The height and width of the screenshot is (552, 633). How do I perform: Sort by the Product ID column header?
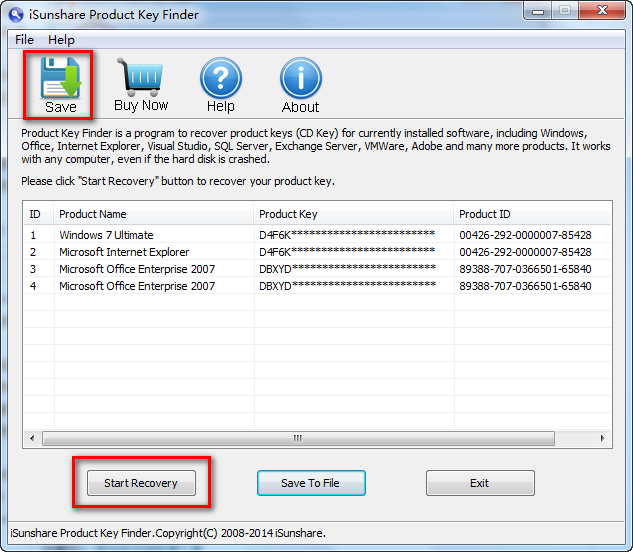pos(532,214)
